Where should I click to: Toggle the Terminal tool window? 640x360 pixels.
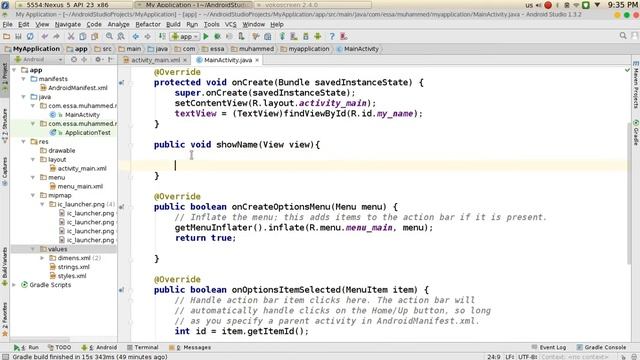click(142, 347)
